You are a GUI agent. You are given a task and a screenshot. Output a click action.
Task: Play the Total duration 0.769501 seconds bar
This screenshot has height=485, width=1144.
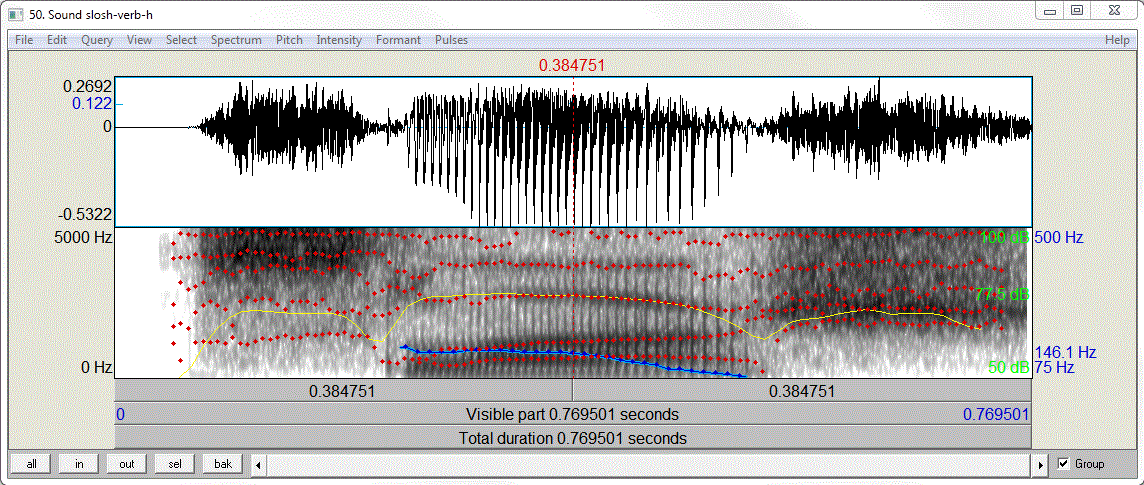(573, 438)
